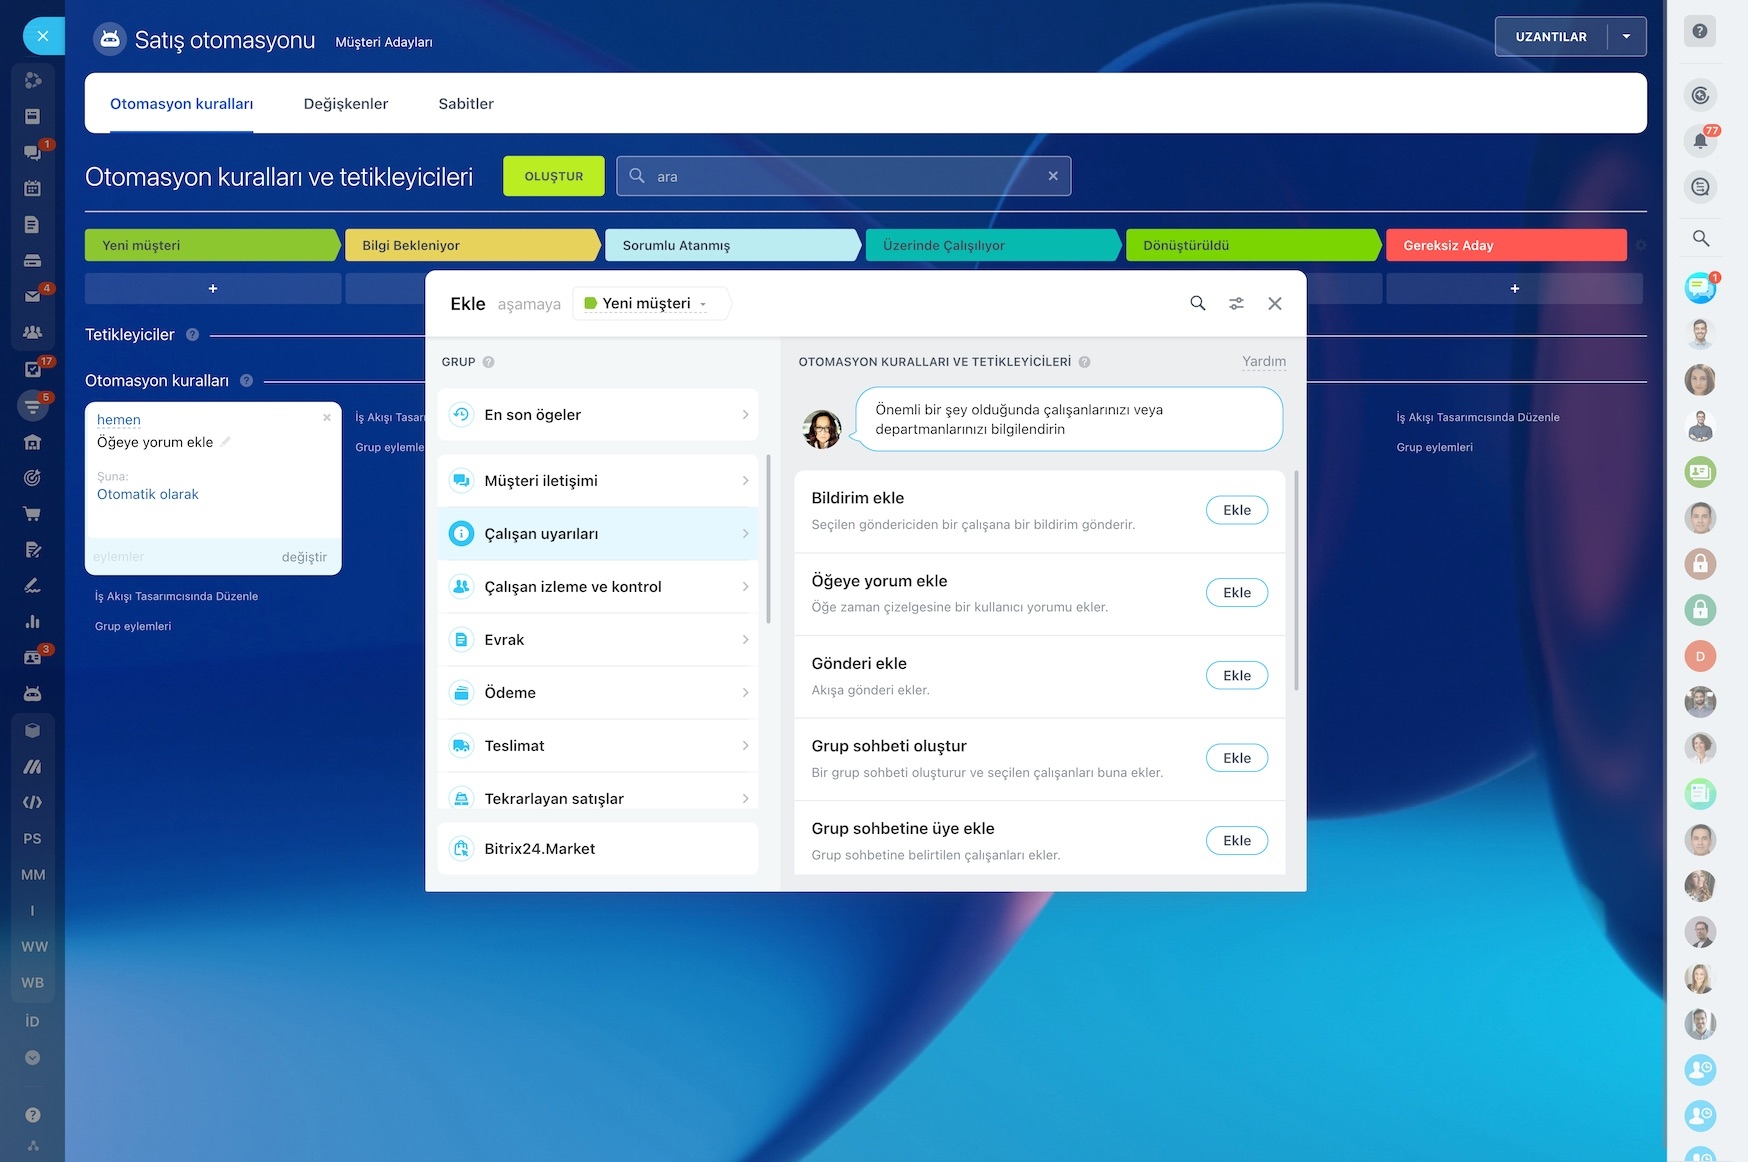Expand the Müşteri iletişimi group

598,481
